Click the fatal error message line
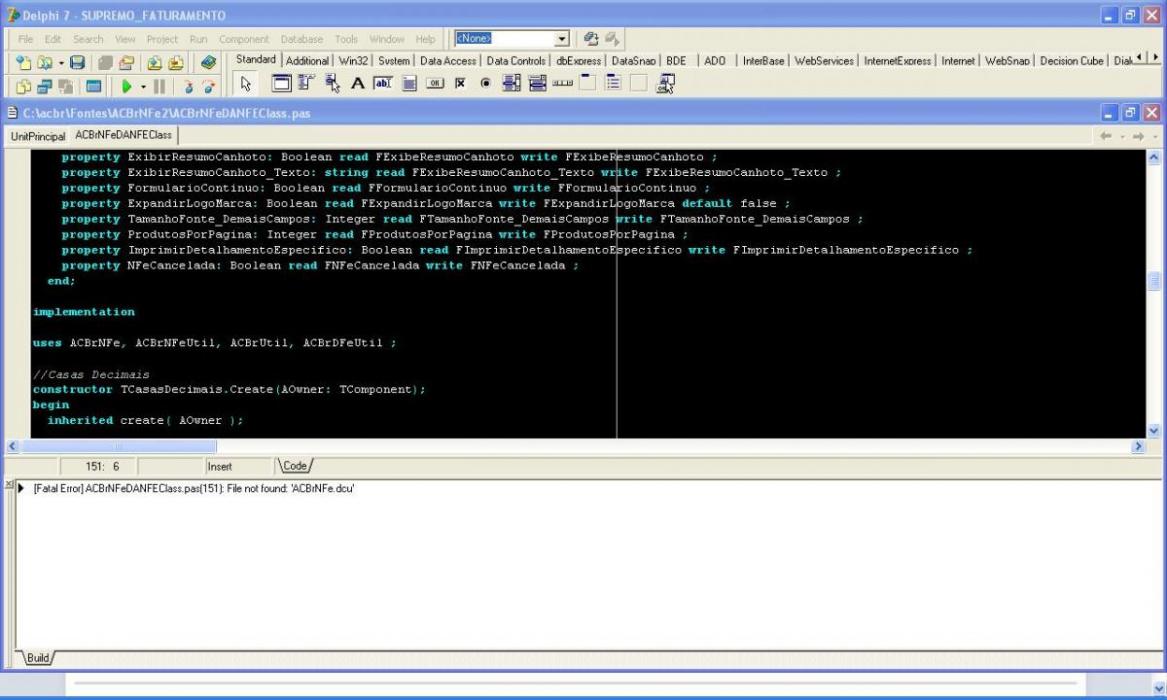Screen dimensions: 1167x700 point(194,489)
